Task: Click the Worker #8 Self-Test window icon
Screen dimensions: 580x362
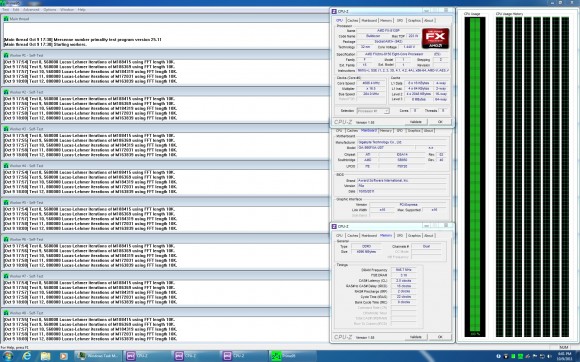Action: [x=6, y=312]
